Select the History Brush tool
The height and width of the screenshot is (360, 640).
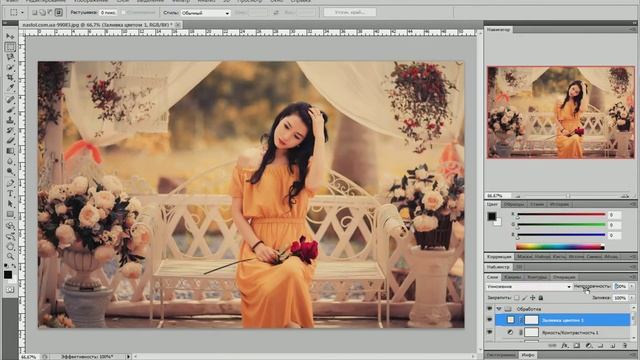tap(10, 130)
